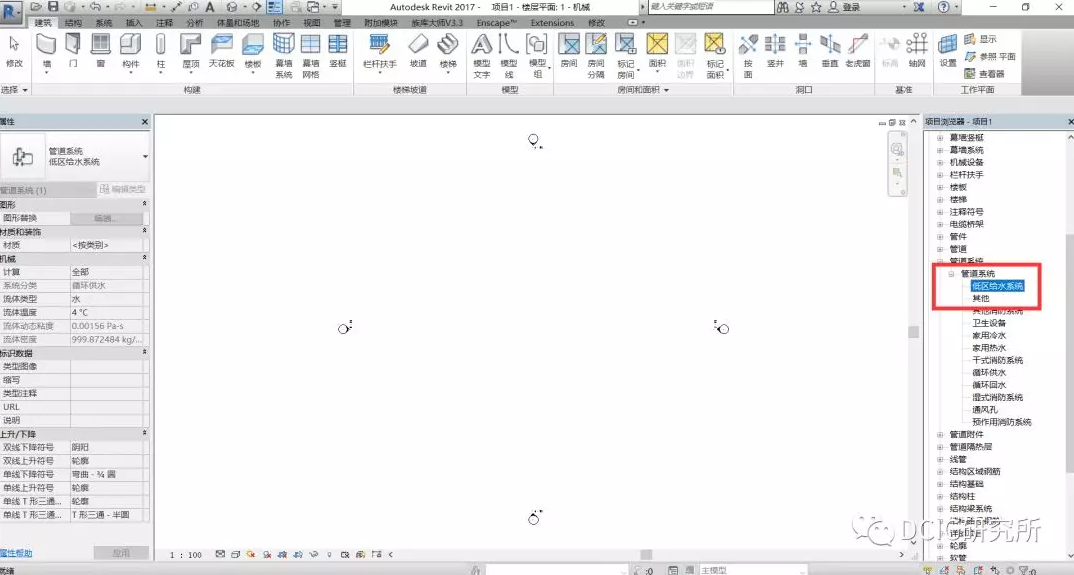The height and width of the screenshot is (575, 1074).
Task: Select the Component (构件) tool
Action: click(130, 51)
